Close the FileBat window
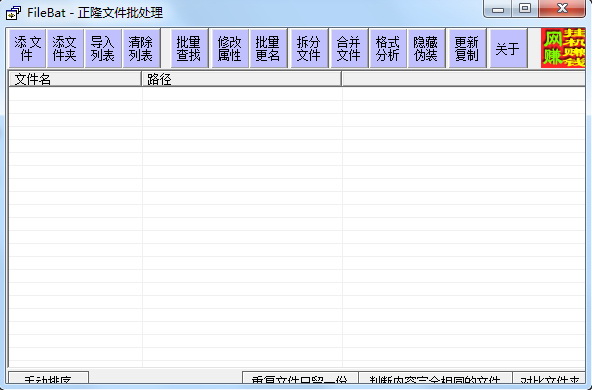 tap(562, 9)
